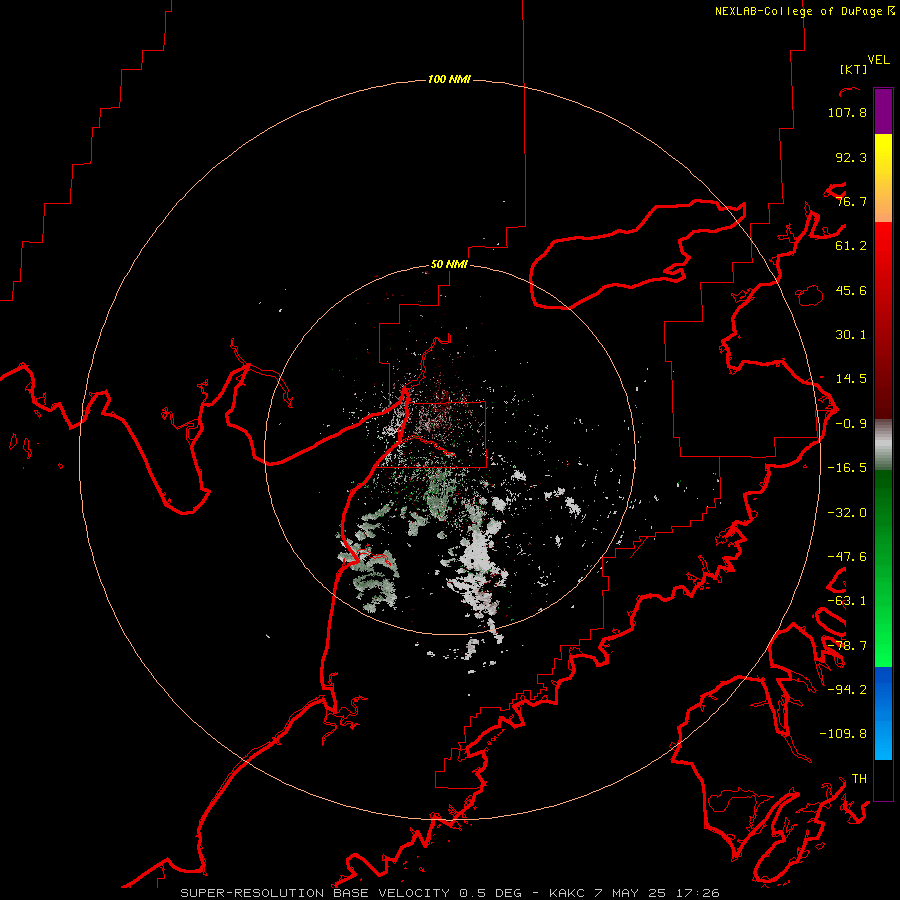
Task: Pick the purple segment of the color bar
Action: pyautogui.click(x=883, y=111)
